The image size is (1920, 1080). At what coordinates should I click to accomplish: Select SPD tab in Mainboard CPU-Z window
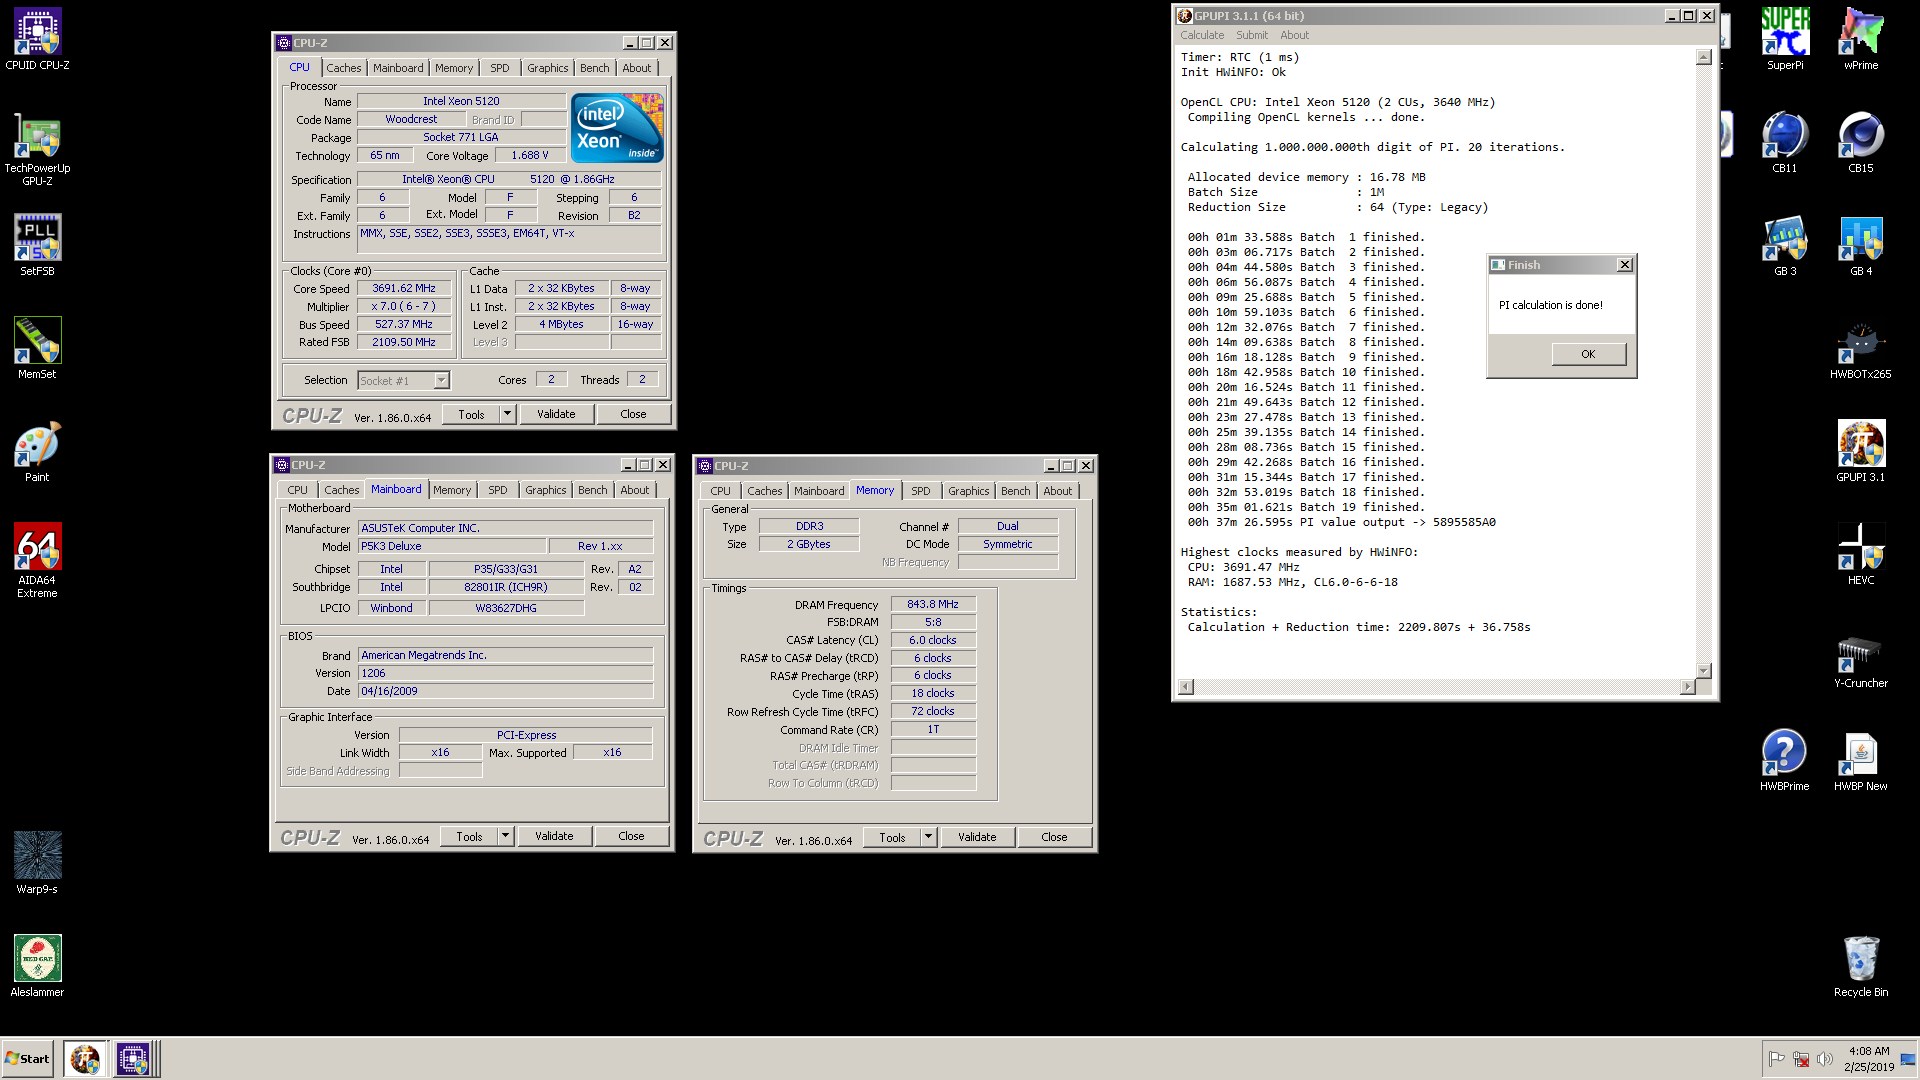click(497, 490)
